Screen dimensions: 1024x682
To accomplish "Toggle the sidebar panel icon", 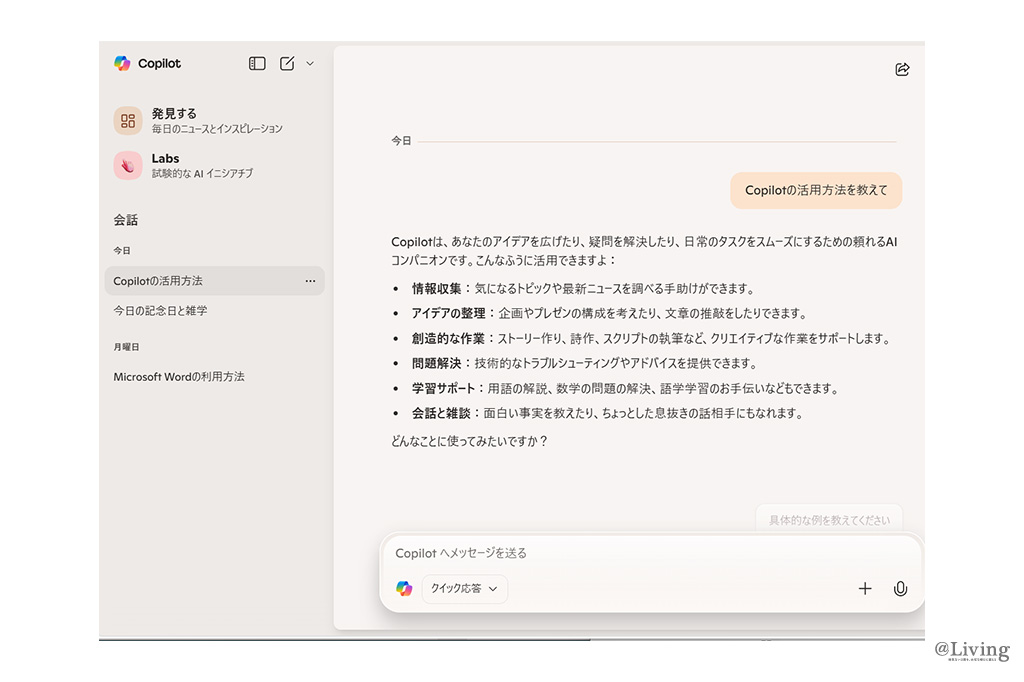I will tap(257, 63).
